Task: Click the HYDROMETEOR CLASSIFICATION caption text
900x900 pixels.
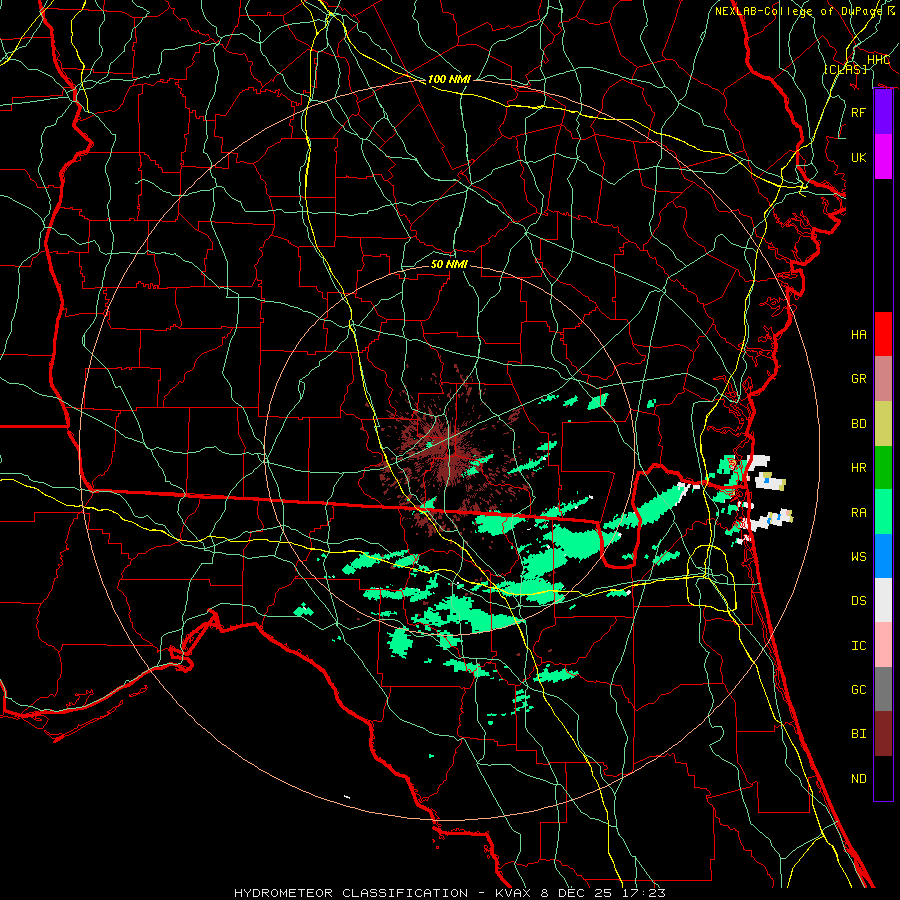Action: (x=351, y=893)
